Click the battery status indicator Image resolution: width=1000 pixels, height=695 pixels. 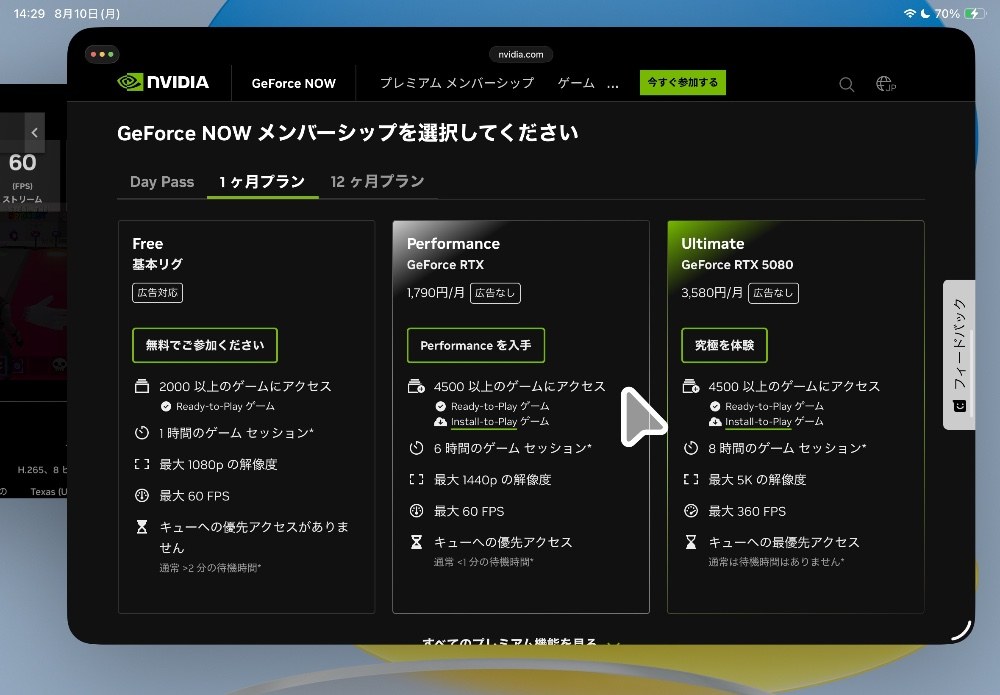click(975, 13)
